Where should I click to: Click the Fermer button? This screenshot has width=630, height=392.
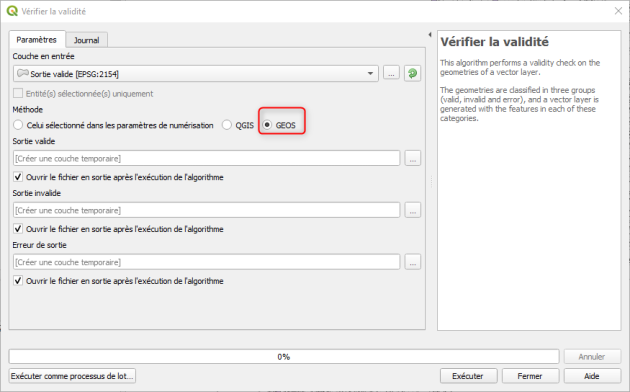tap(530, 376)
